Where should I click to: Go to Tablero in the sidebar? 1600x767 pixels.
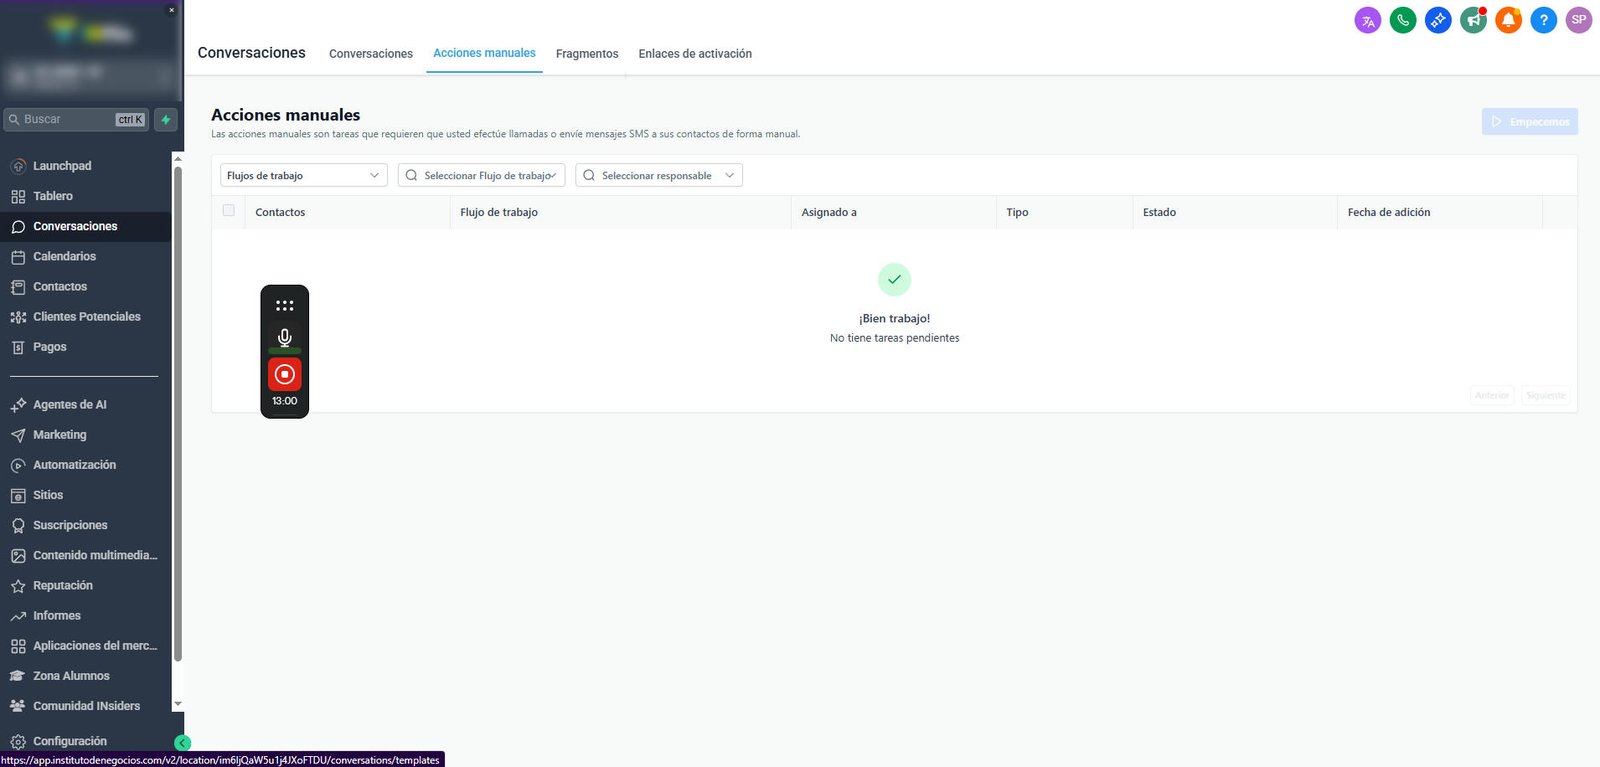click(86, 196)
